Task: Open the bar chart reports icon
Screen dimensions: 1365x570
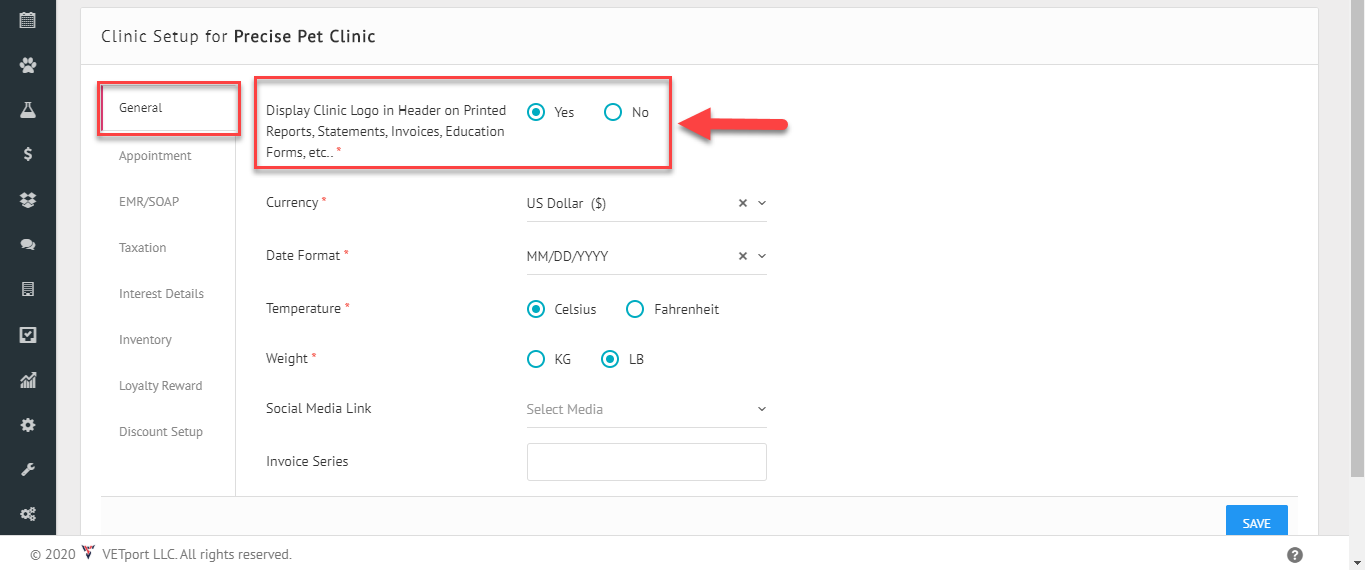Action: tap(28, 380)
